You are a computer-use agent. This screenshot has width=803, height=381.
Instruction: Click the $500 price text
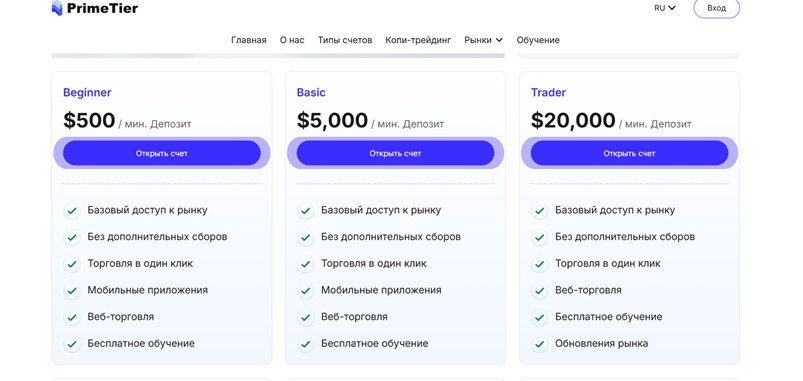coord(89,121)
